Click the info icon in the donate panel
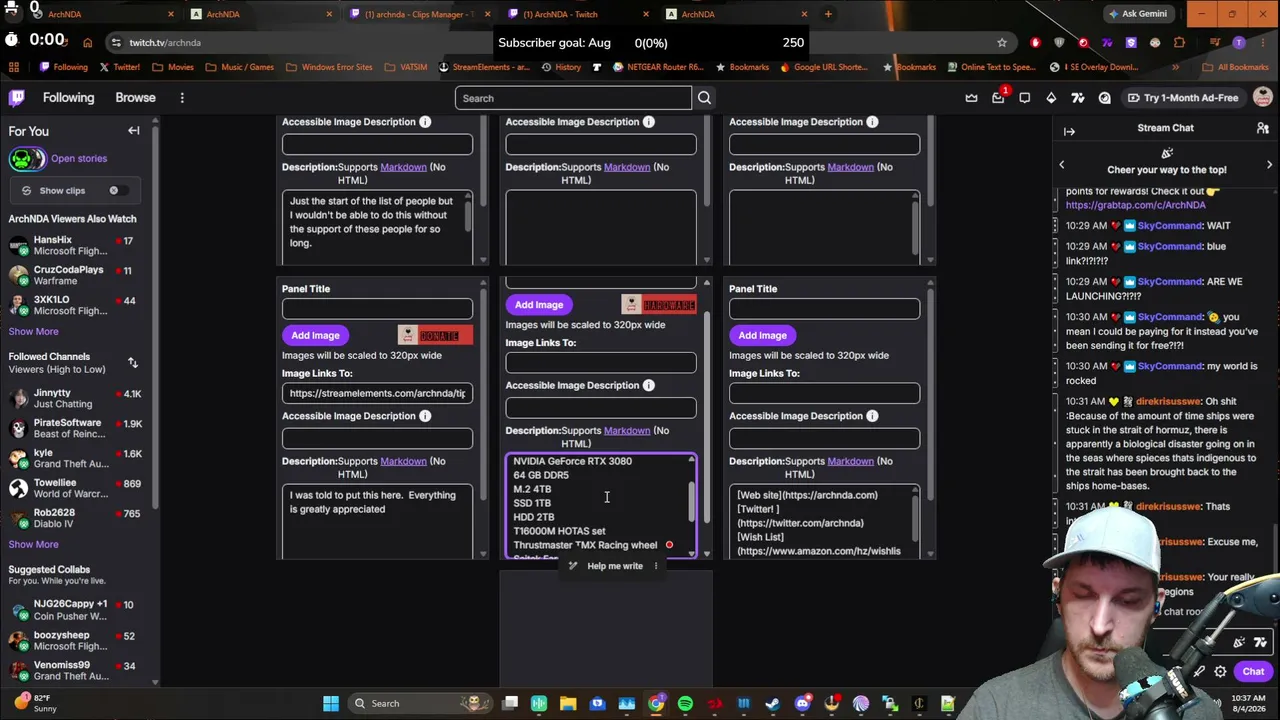 [x=425, y=416]
